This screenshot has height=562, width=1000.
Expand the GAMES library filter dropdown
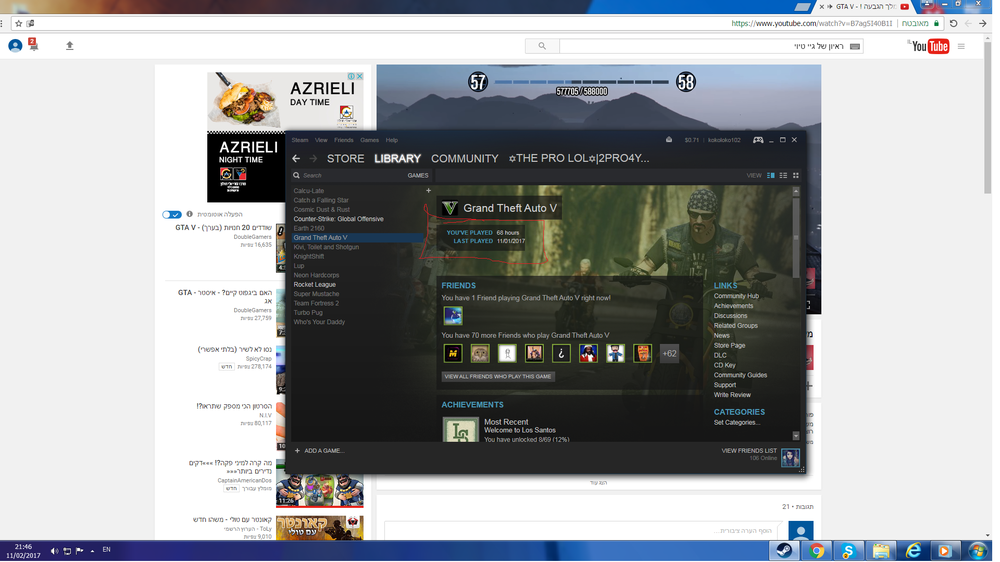click(418, 175)
